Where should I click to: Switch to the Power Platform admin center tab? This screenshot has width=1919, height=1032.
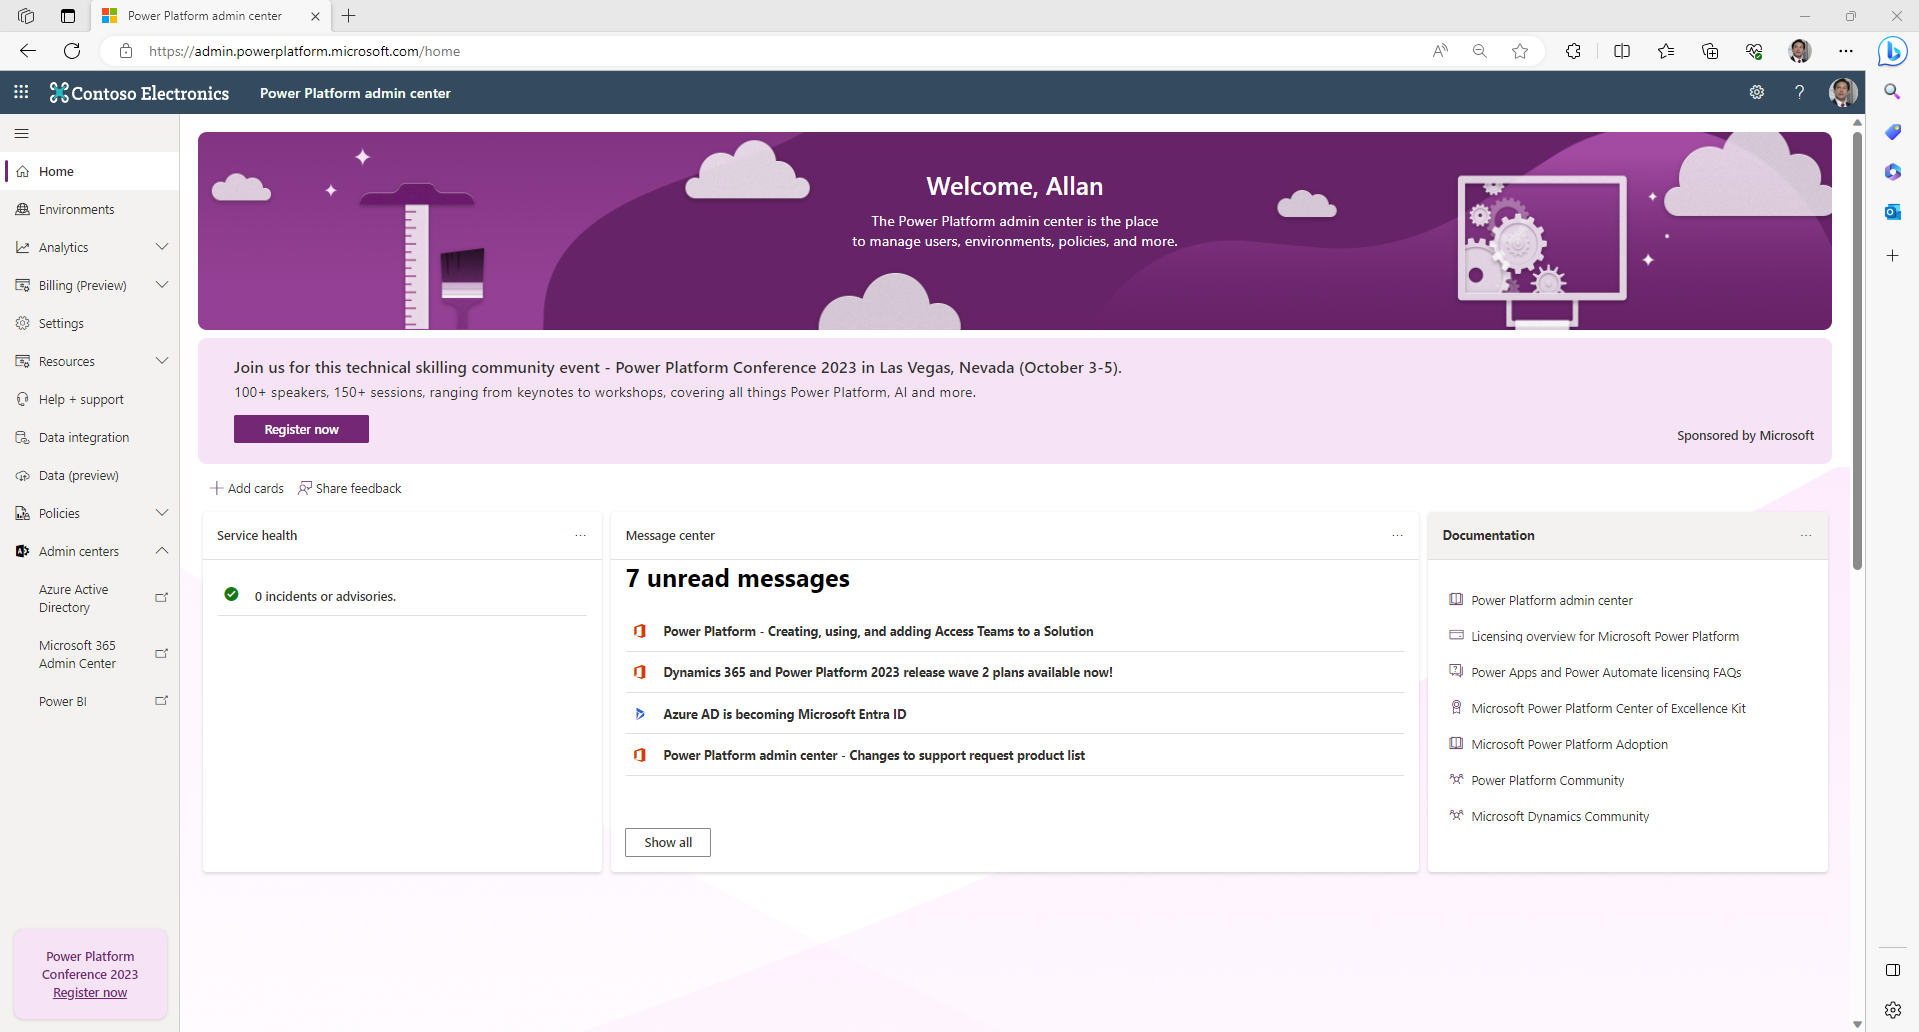tap(203, 16)
